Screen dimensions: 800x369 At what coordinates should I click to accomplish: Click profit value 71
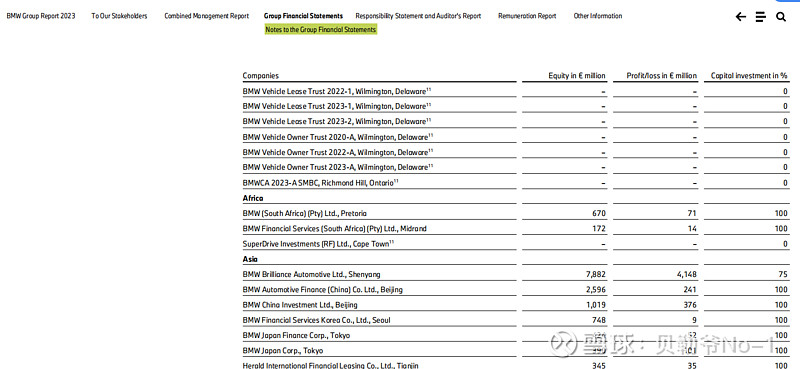click(x=692, y=213)
